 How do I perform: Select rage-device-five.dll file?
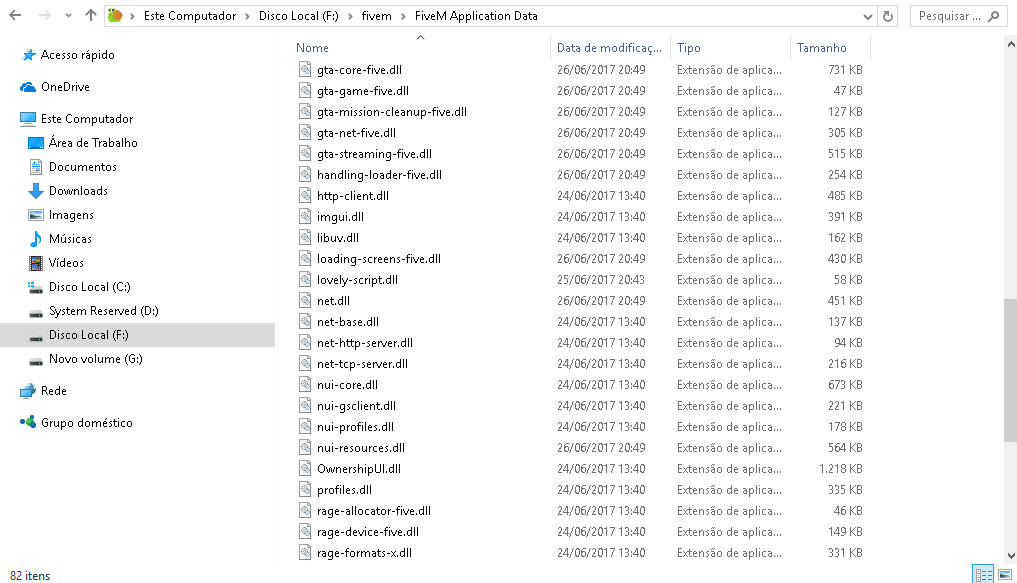pyautogui.click(x=368, y=532)
